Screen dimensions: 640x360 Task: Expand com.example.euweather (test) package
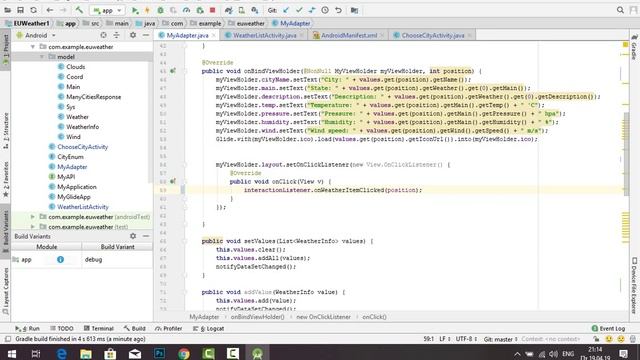click(33, 227)
